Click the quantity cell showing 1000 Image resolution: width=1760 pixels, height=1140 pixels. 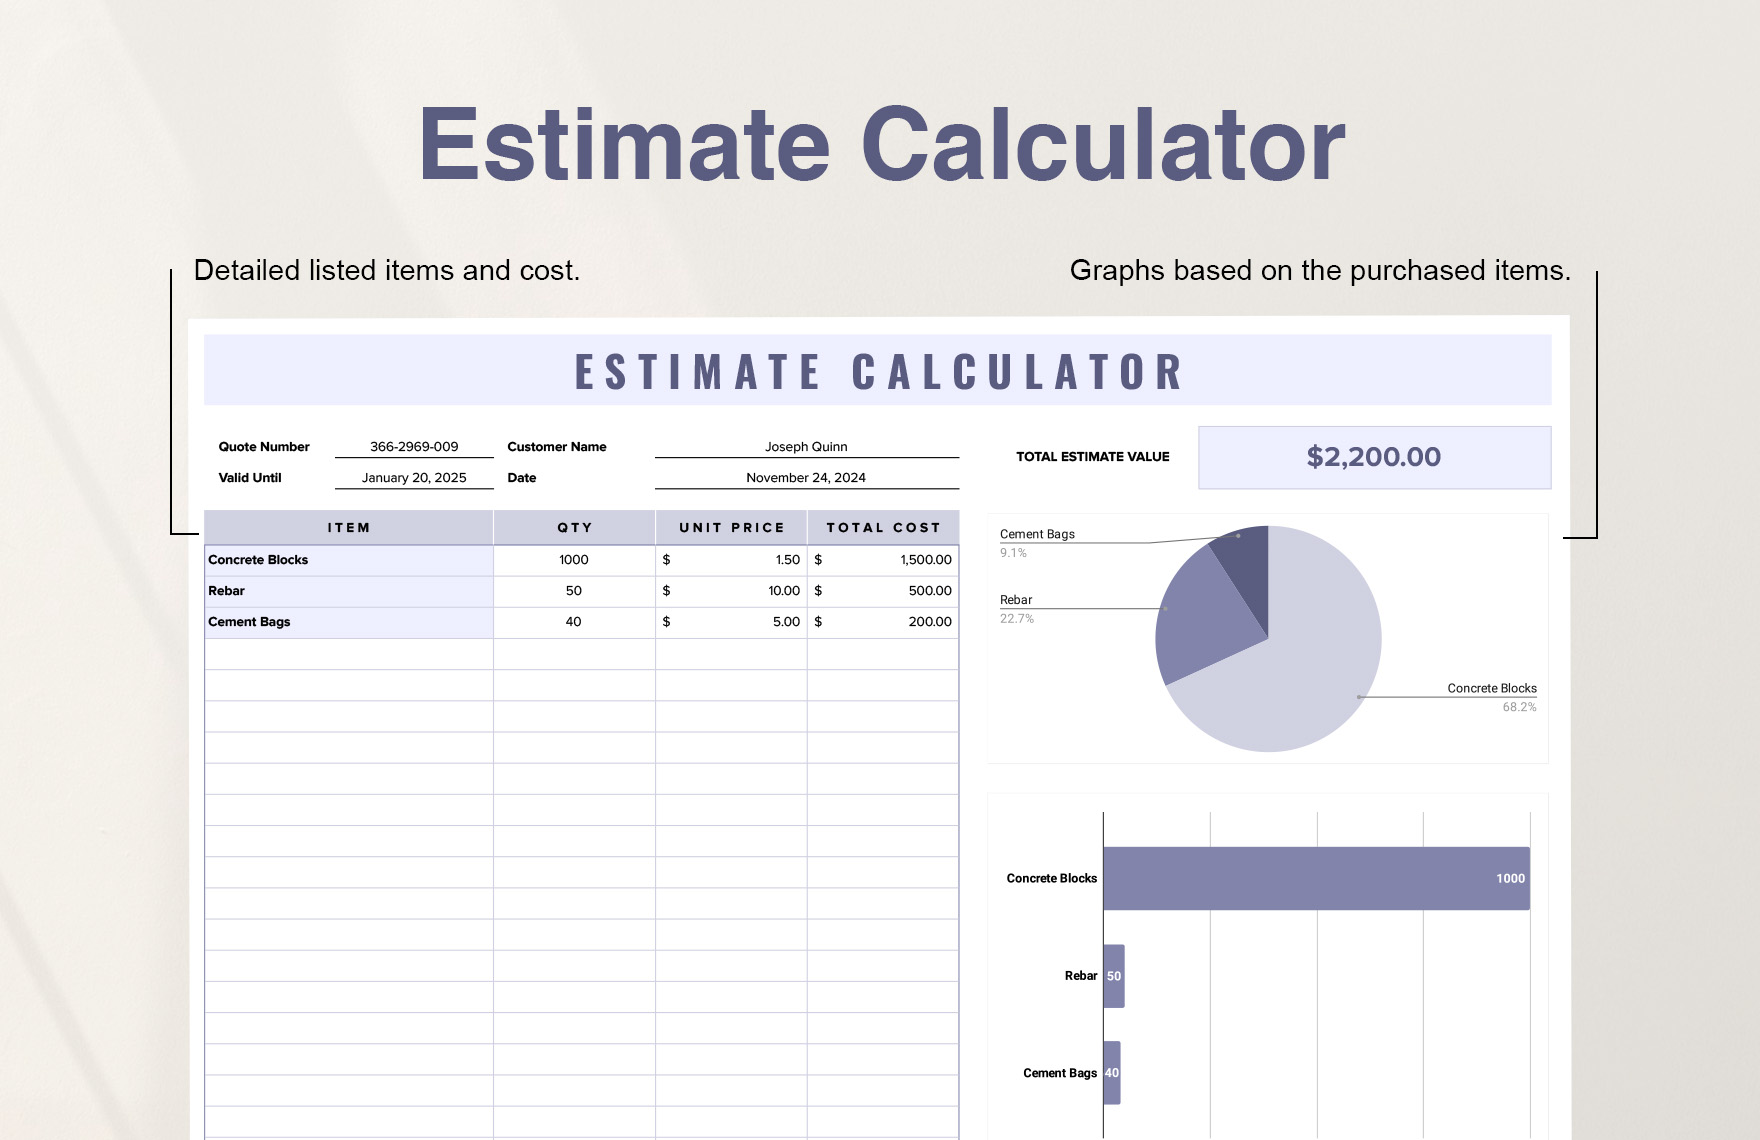574,560
